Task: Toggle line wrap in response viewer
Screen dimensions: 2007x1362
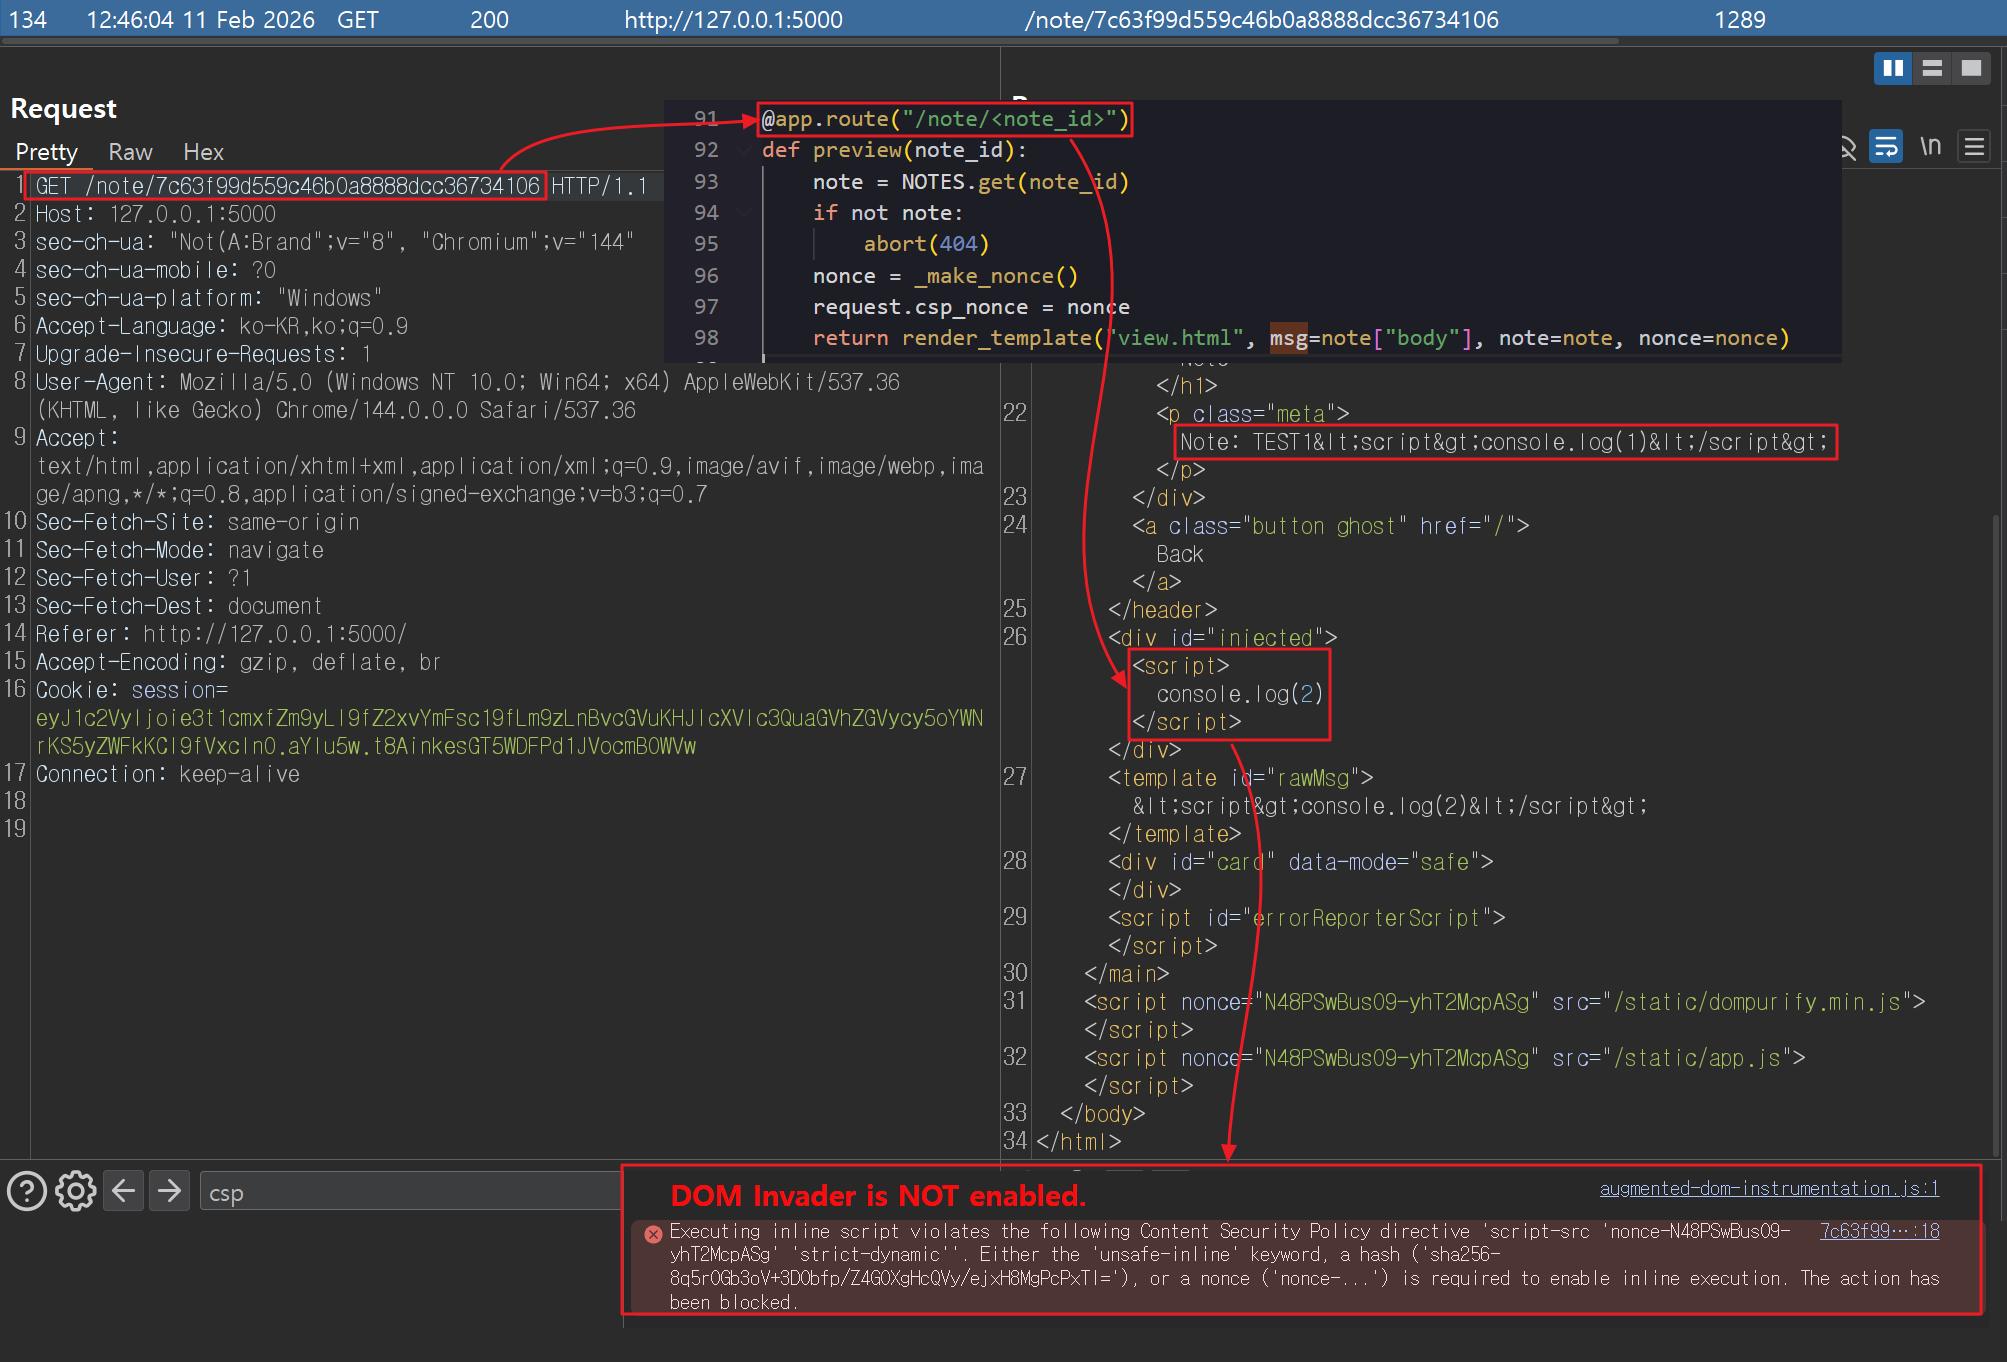Action: coord(1886,148)
